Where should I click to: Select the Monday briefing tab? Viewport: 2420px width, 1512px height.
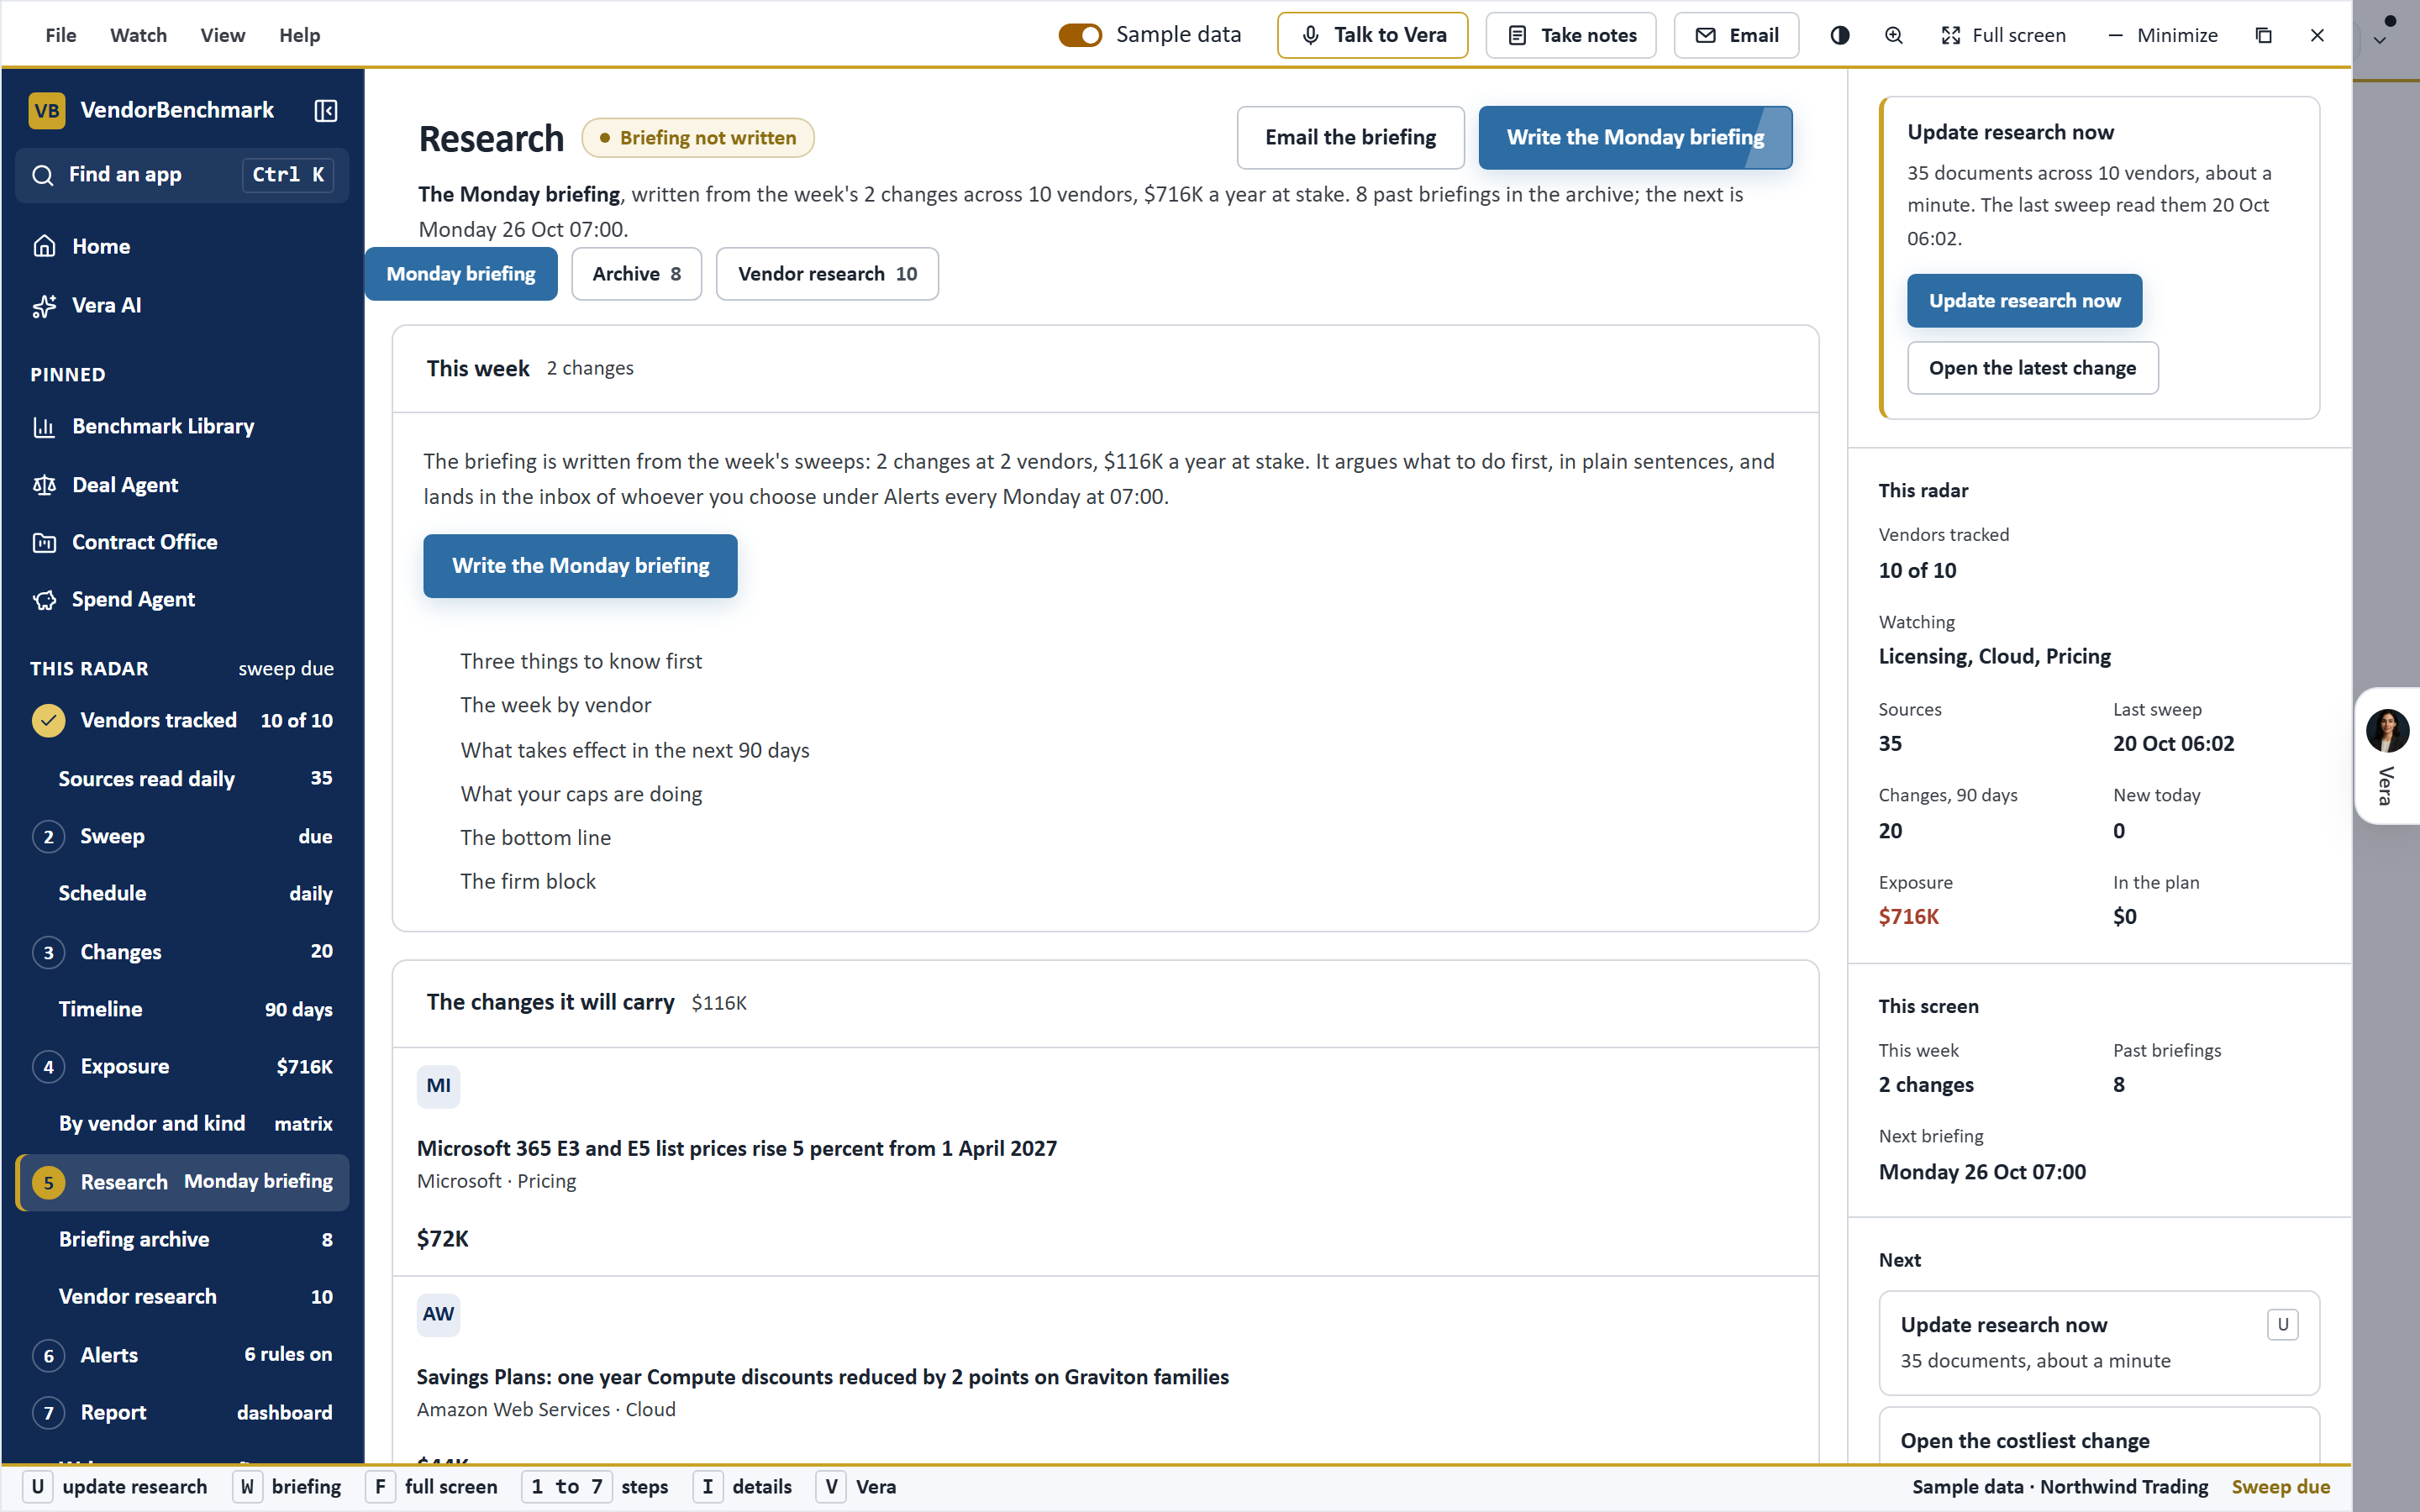tap(461, 274)
